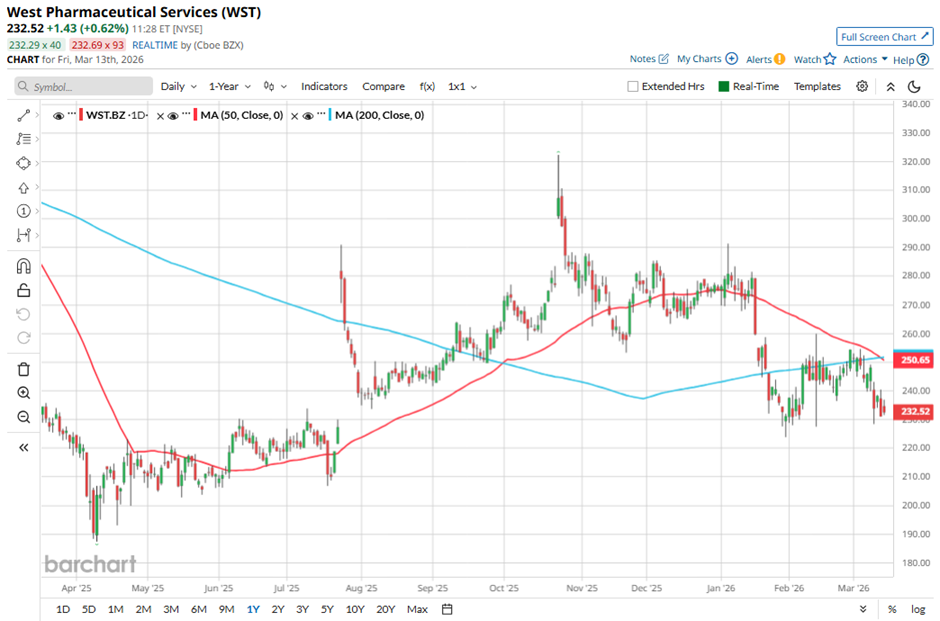Open the 1x1 grid layout dropdown
Screen dimensions: 940x621
(462, 86)
